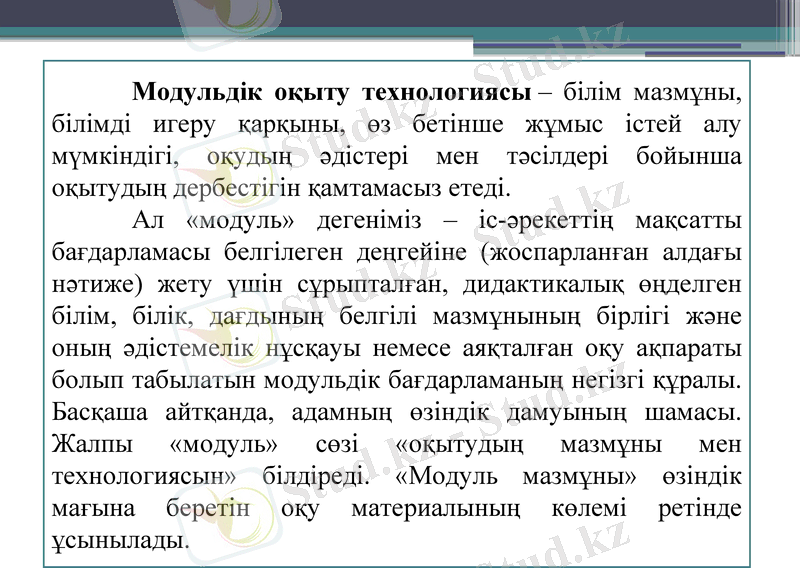Click the quoted phrase "«Модуль мазмұны»"
The height and width of the screenshot is (568, 800).
coord(516,476)
